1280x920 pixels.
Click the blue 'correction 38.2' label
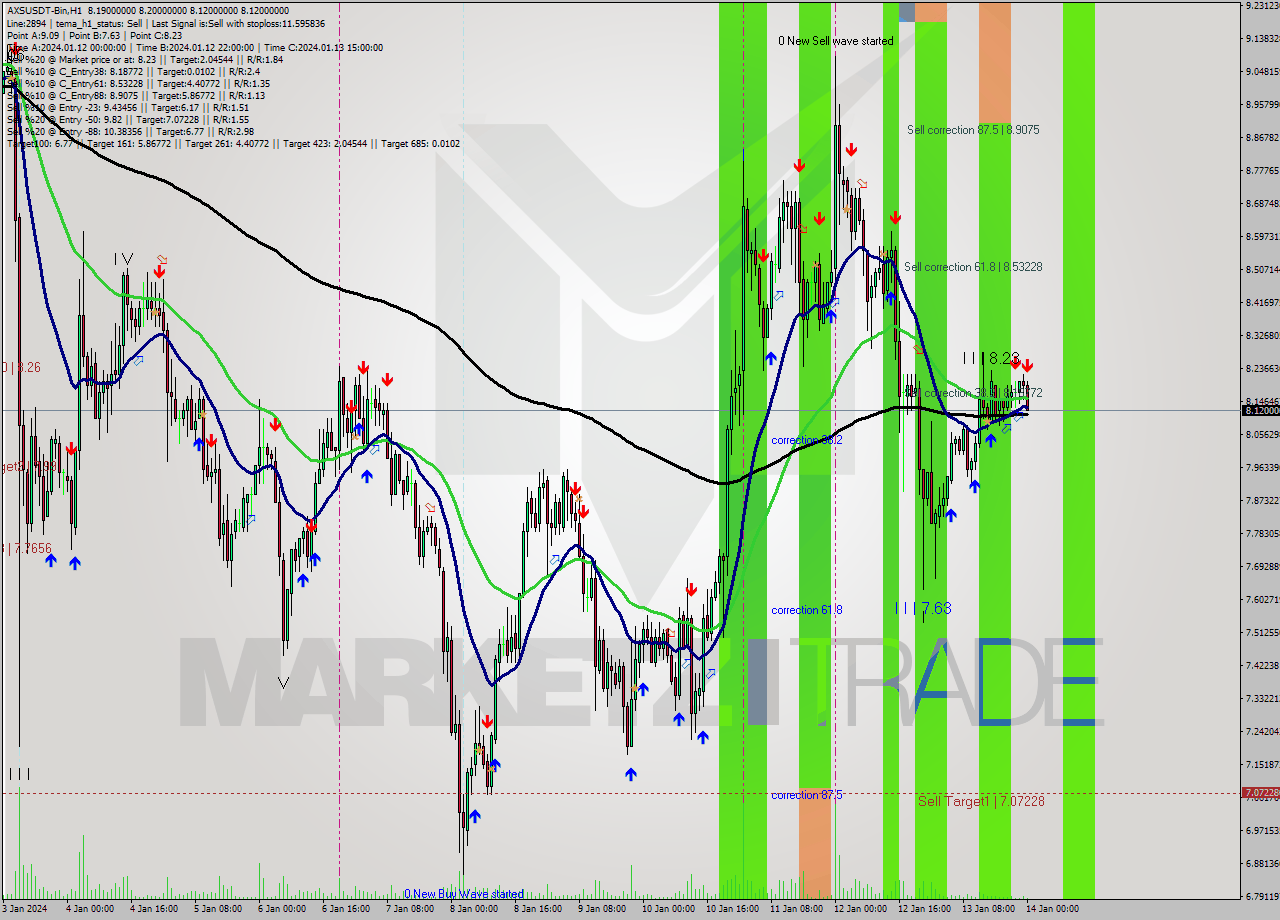pos(806,440)
